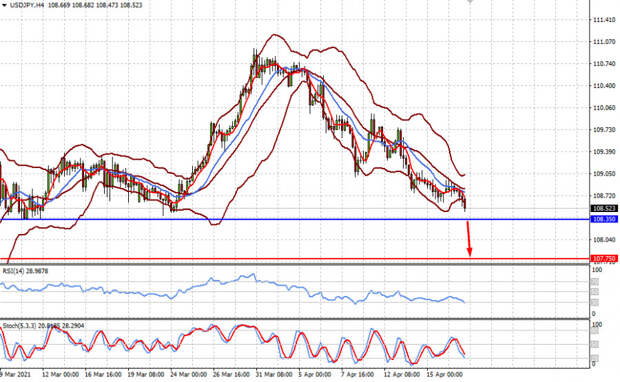Click the gray chart shift marker at top
The width and height of the screenshot is (620, 382).
(x=470, y=2)
